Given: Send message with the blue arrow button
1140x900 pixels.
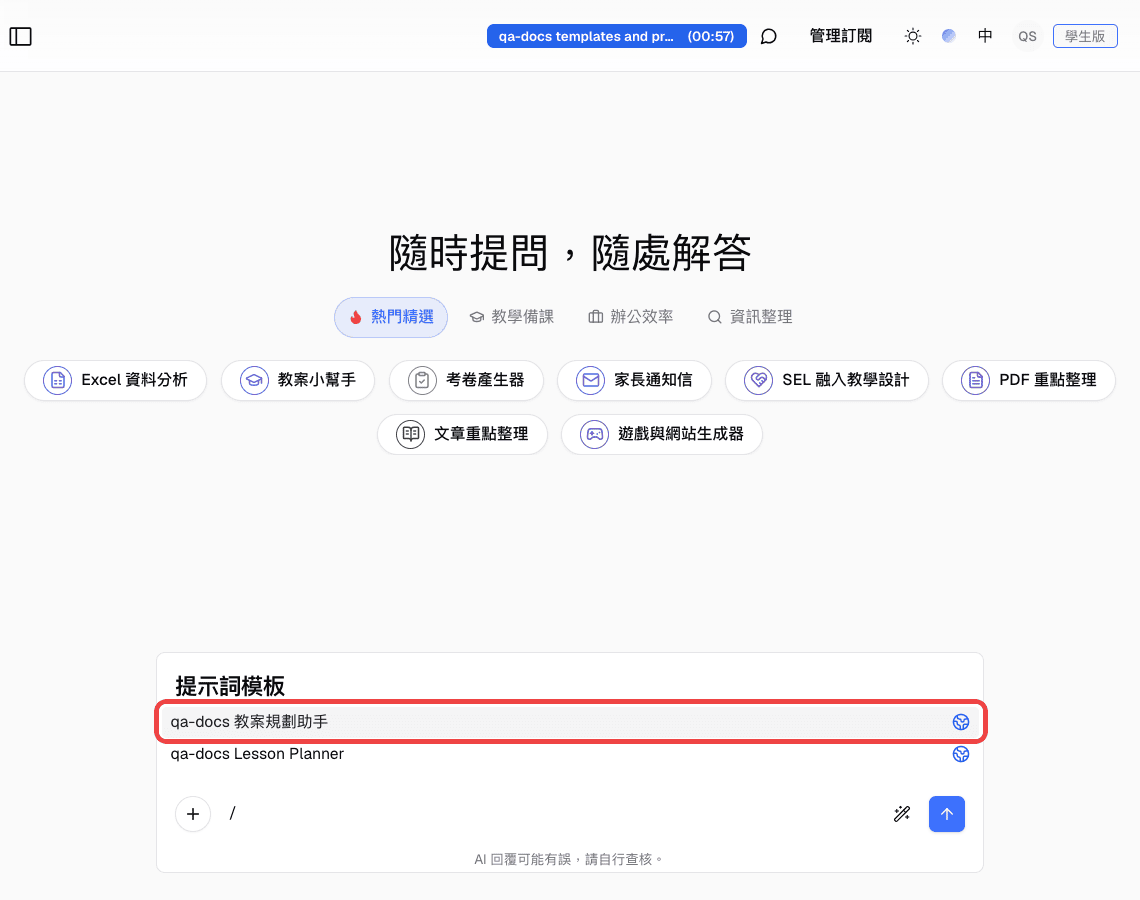Looking at the screenshot, I should pyautogui.click(x=947, y=813).
